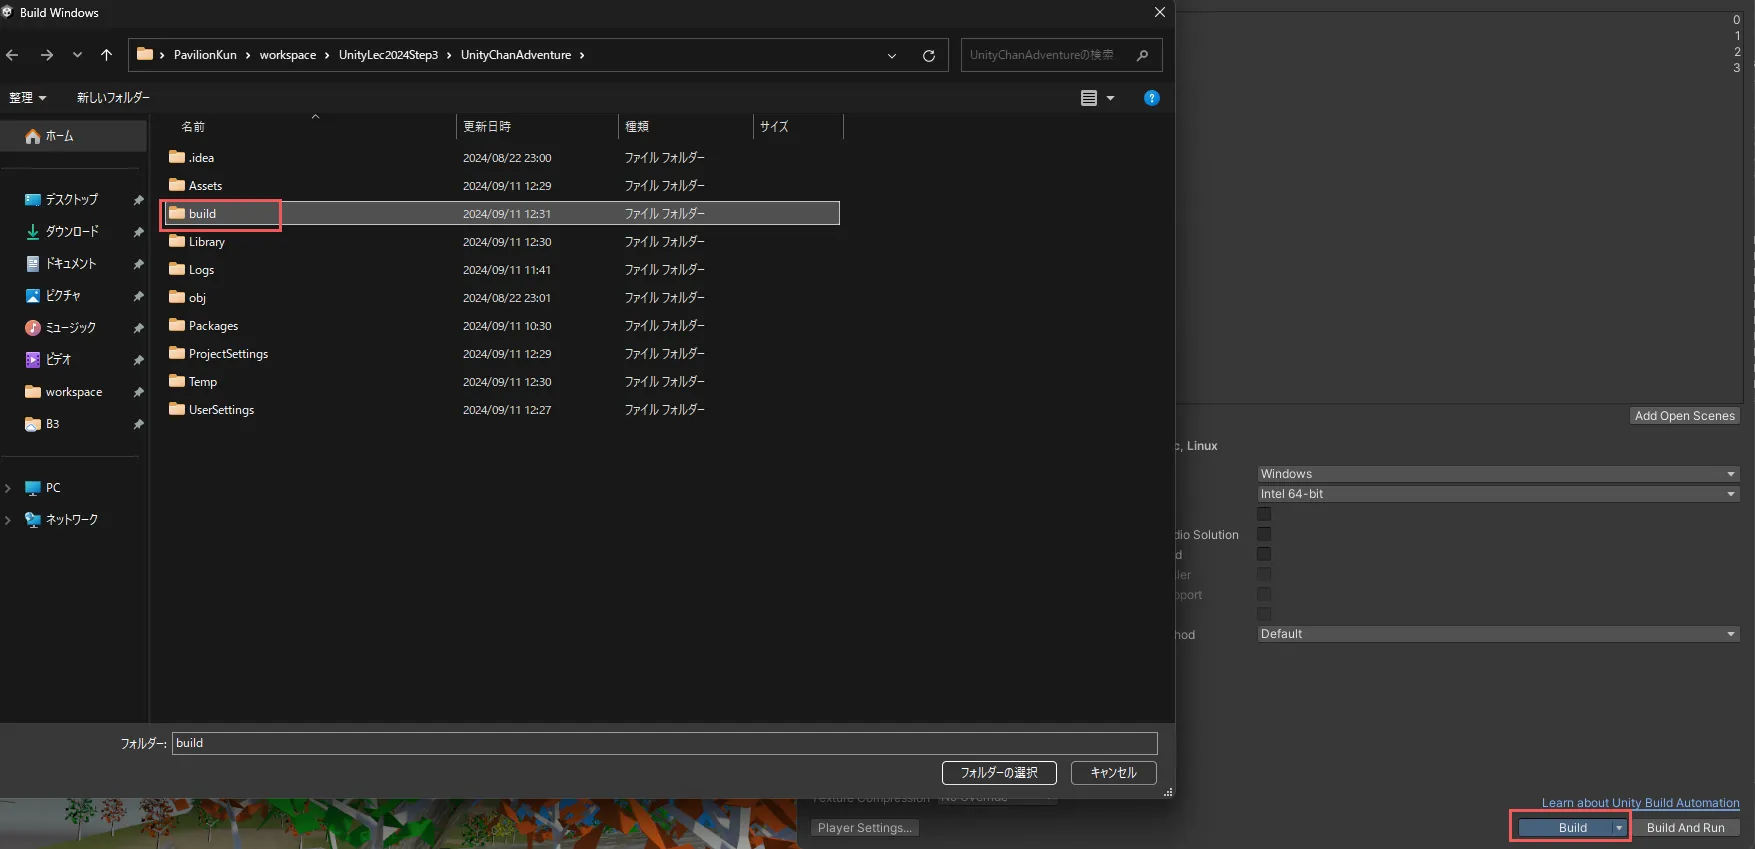Open the help question mark icon

click(1151, 98)
